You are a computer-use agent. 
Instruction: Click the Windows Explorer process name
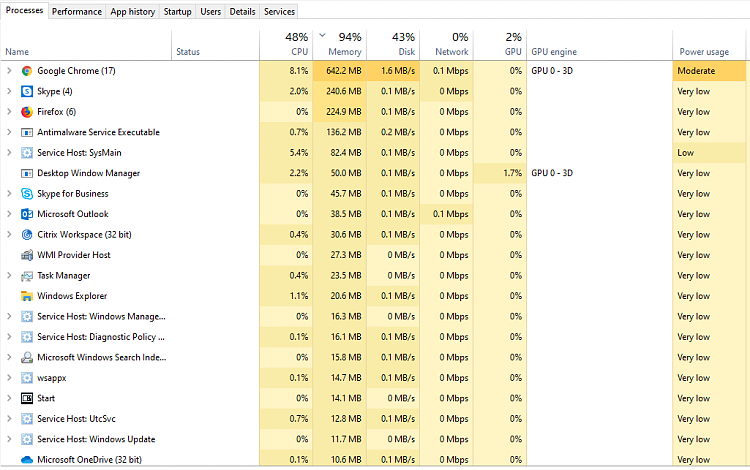coord(72,296)
